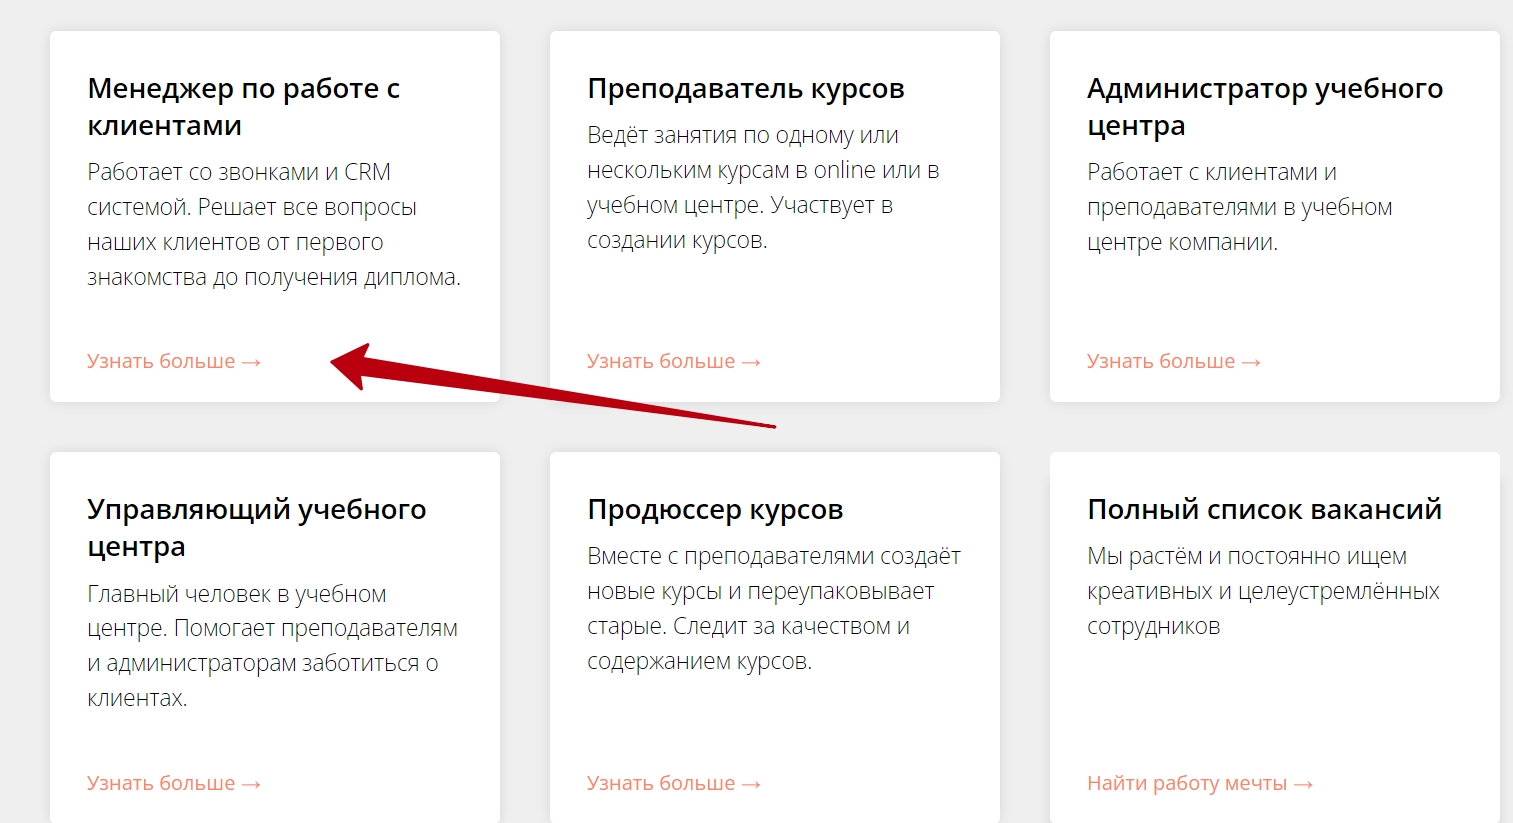The width and height of the screenshot is (1513, 823).
Task: Select the heading "Менеджер по работе с клиентами"
Action: click(x=244, y=107)
